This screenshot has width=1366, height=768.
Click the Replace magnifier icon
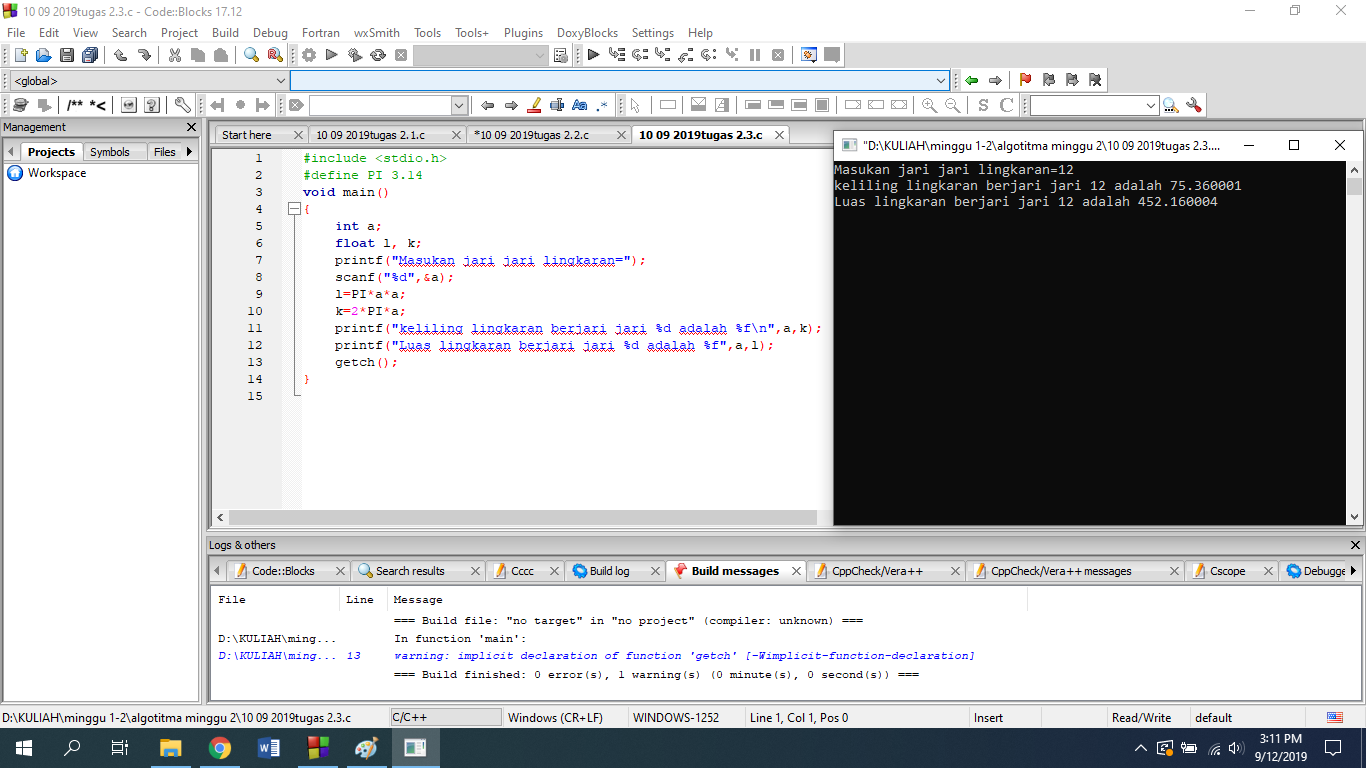[274, 55]
